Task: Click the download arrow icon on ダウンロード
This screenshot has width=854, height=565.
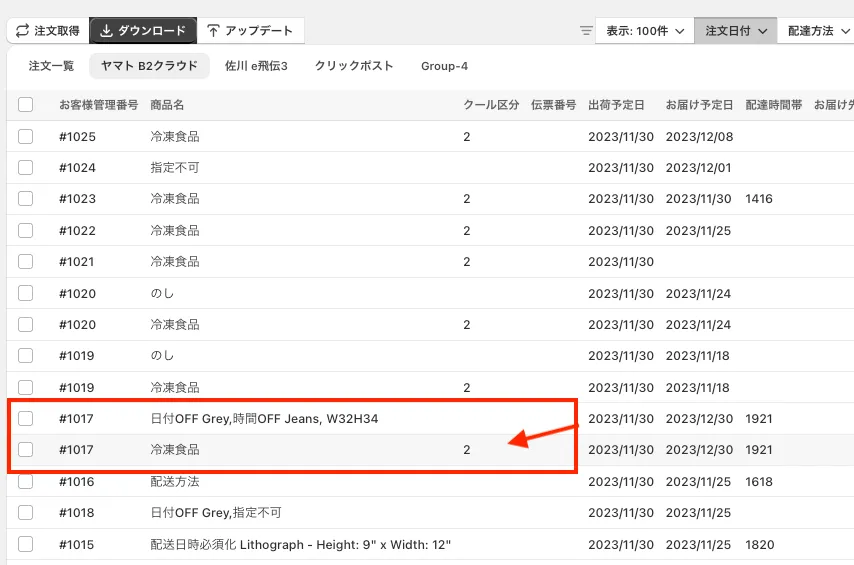Action: [x=106, y=31]
